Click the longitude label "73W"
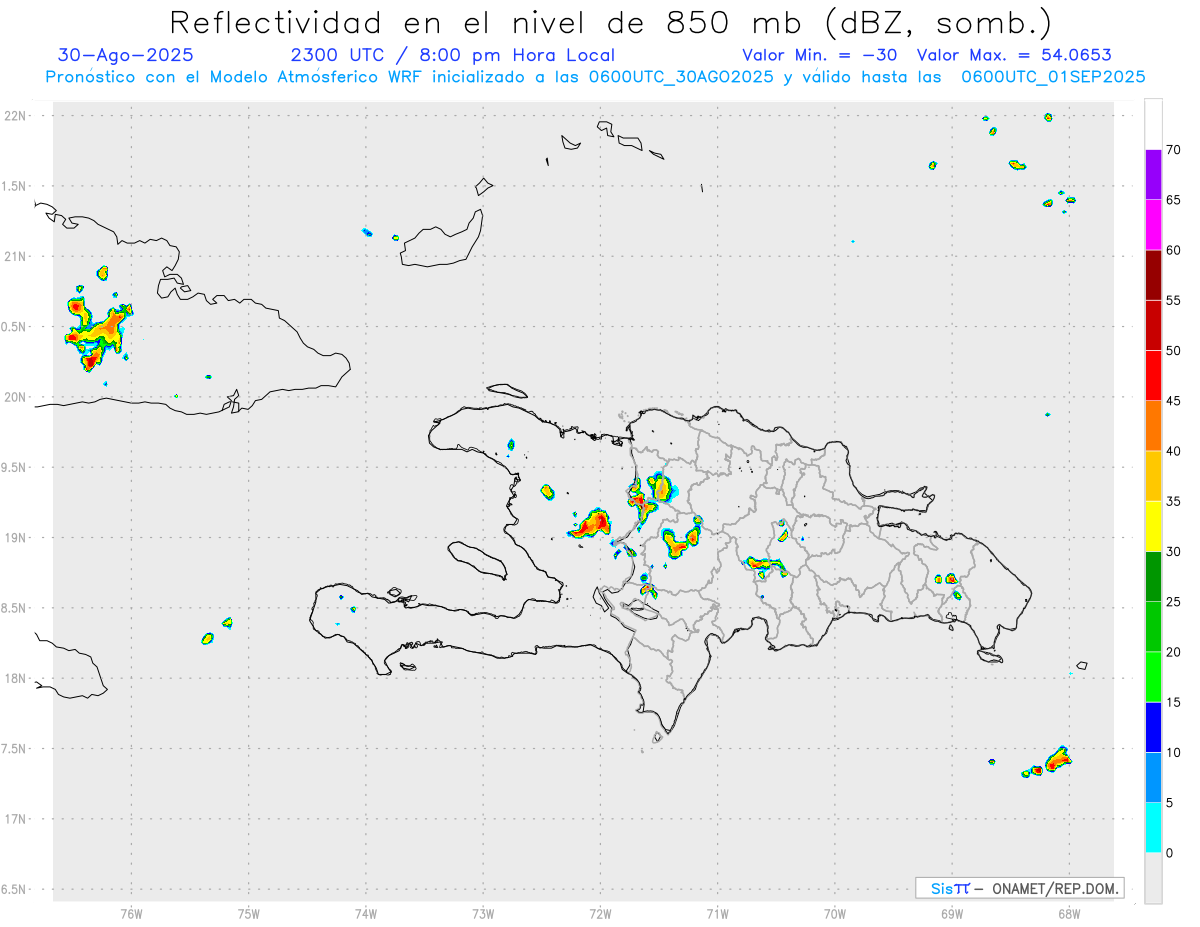 pos(483,914)
